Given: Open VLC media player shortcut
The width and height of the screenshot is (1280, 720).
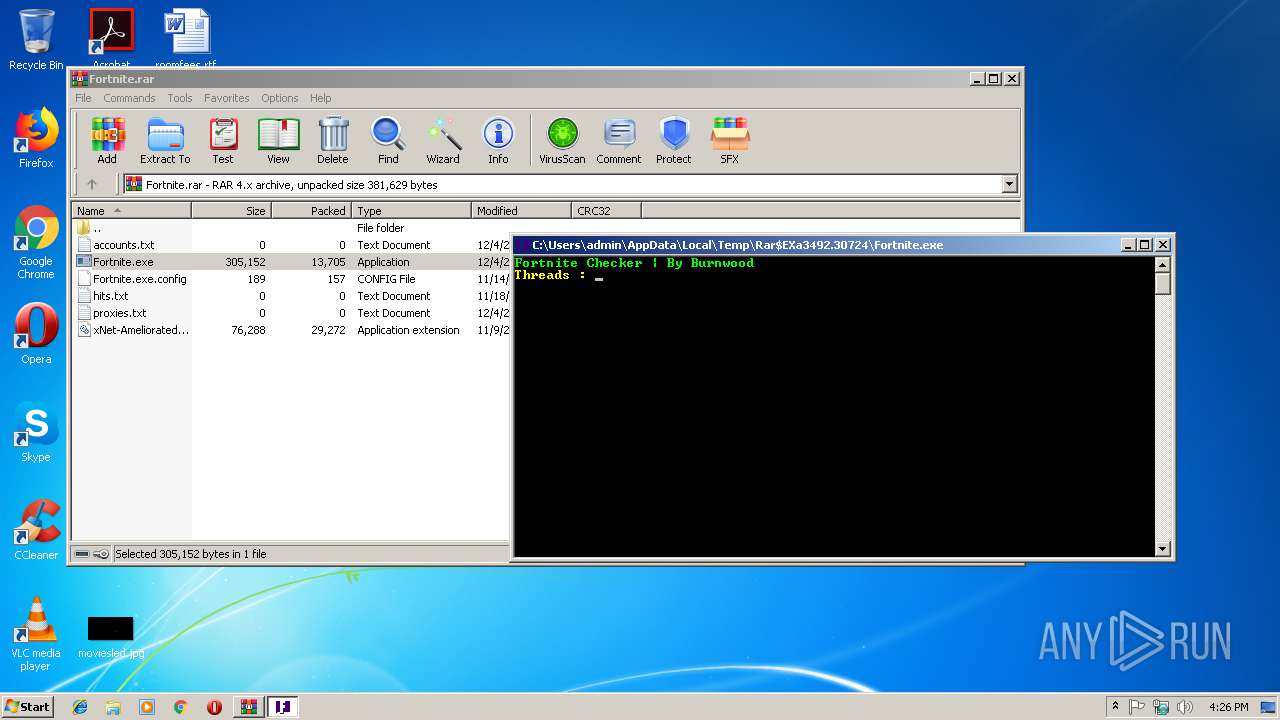Looking at the screenshot, I should click(x=36, y=634).
